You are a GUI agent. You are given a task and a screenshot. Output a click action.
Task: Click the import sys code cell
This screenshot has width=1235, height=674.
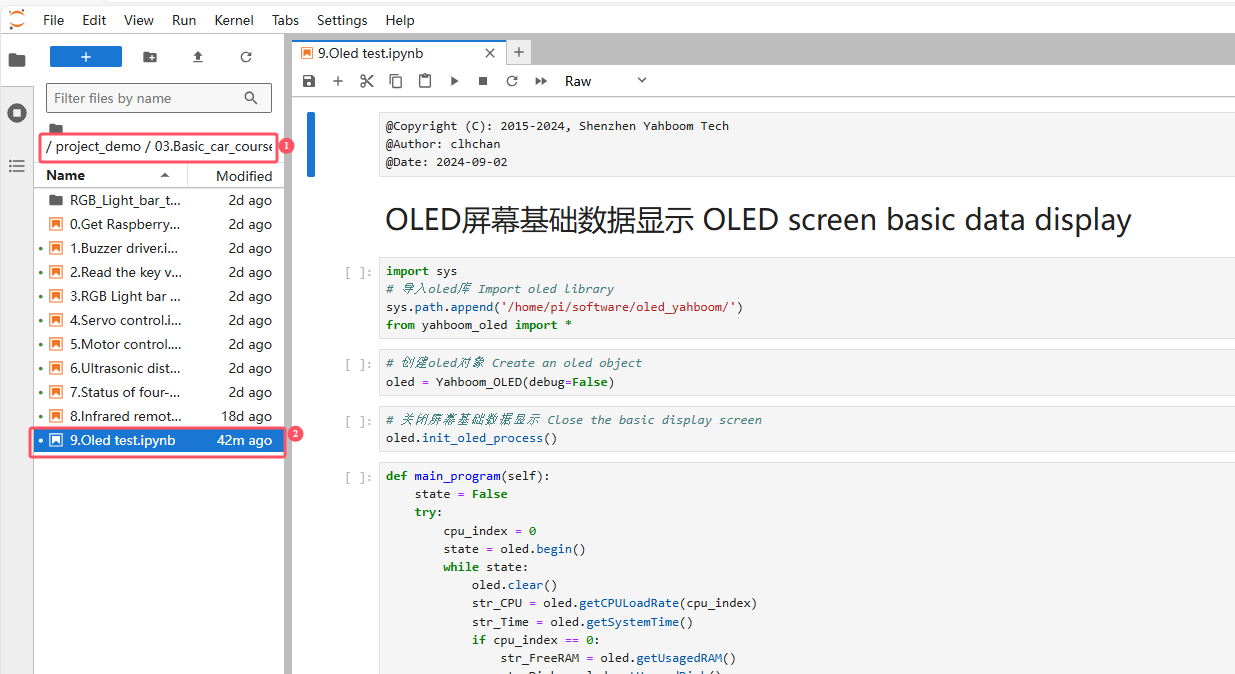click(807, 298)
